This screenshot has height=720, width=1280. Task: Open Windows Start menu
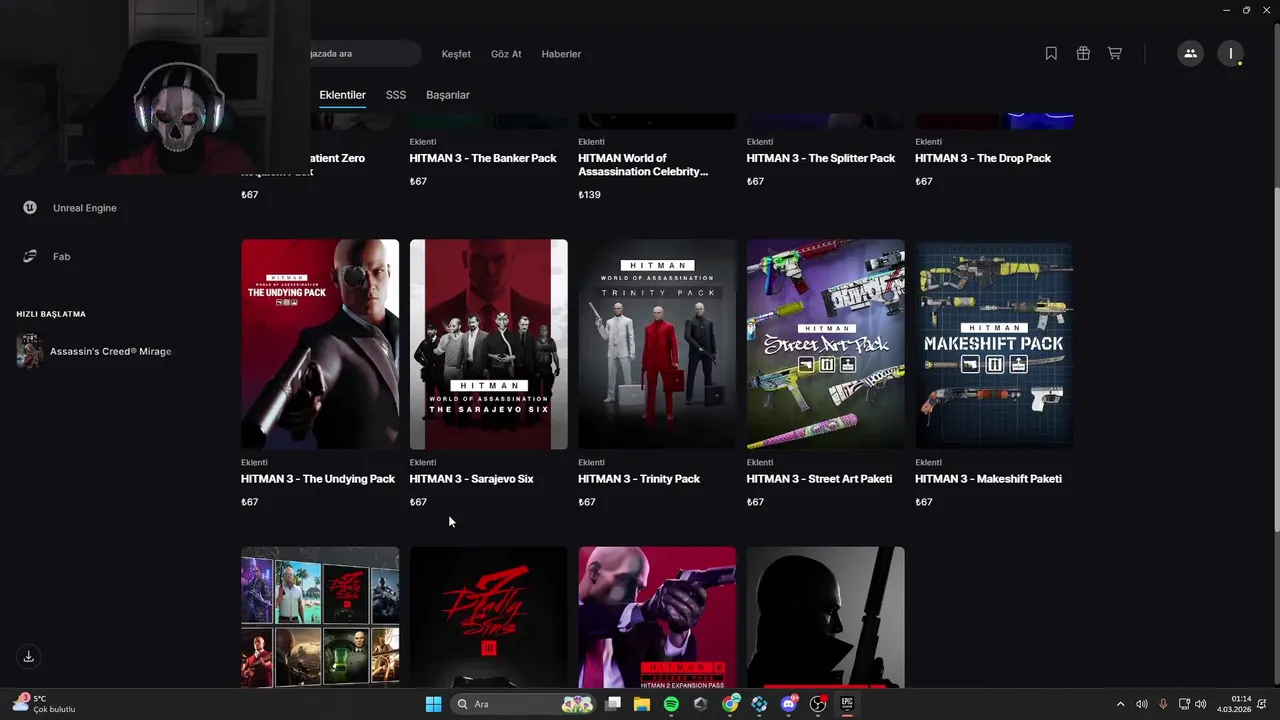[x=433, y=704]
